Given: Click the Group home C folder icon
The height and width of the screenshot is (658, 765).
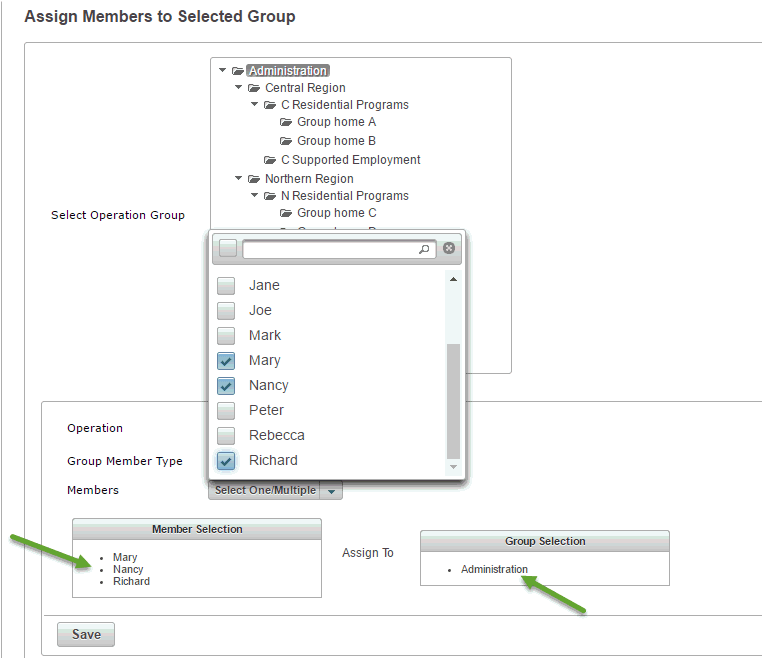Looking at the screenshot, I should [286, 213].
